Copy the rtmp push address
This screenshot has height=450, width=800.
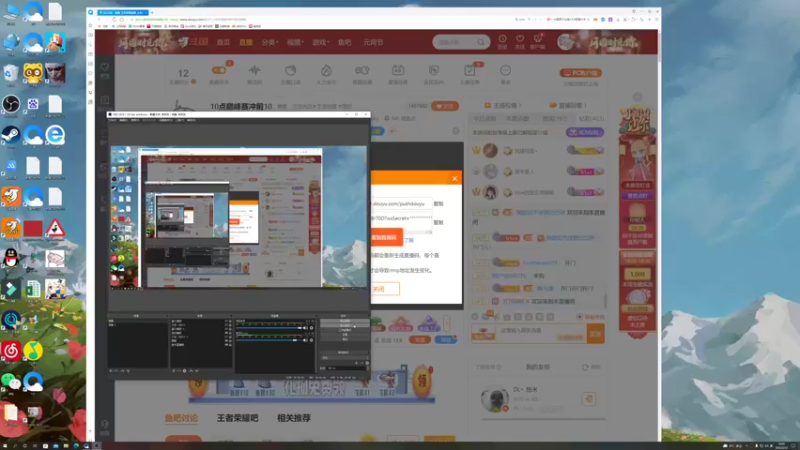tap(438, 204)
